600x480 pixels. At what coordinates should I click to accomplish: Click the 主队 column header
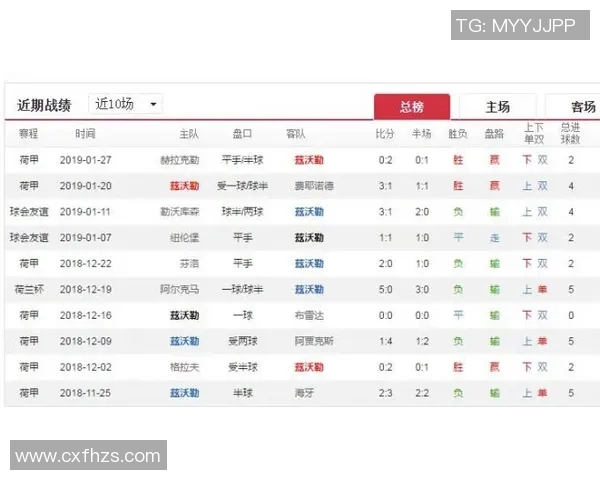189,134
